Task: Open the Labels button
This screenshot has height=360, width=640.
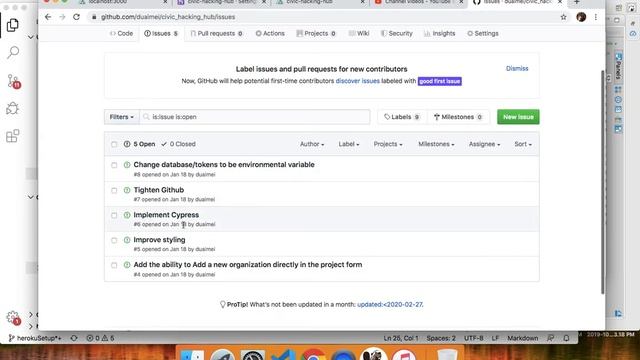Action: click(x=402, y=117)
